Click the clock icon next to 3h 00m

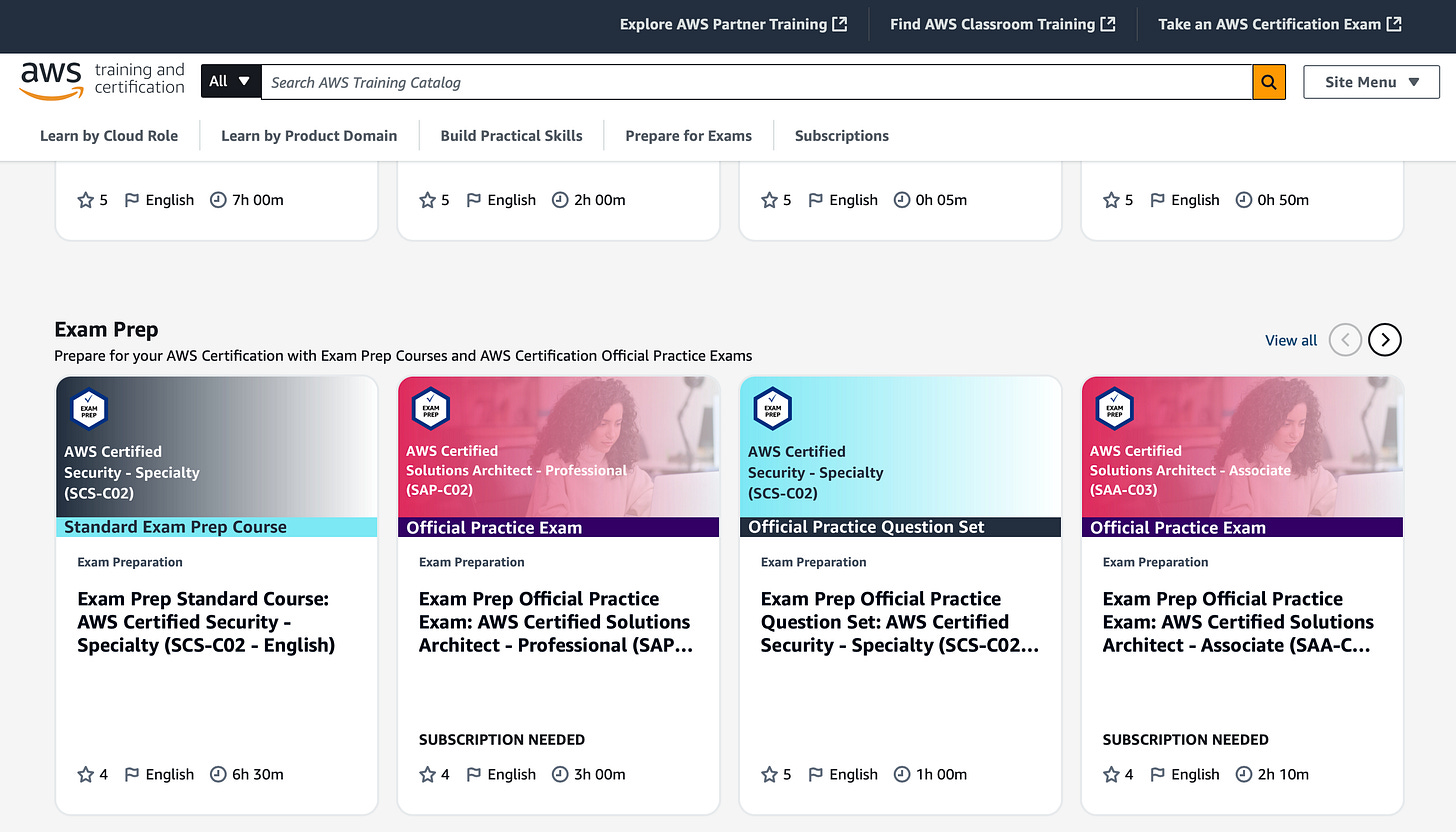[x=560, y=774]
